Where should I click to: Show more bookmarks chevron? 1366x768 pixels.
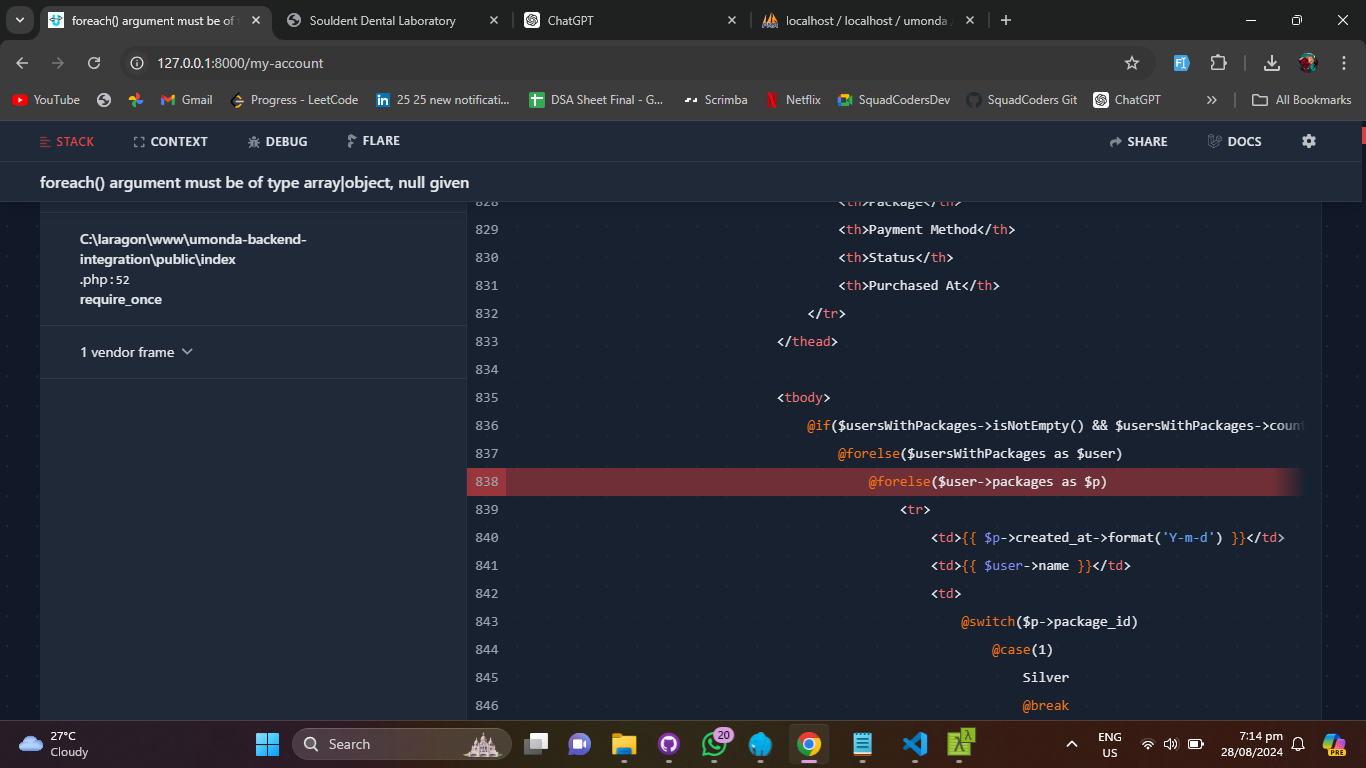[1212, 100]
